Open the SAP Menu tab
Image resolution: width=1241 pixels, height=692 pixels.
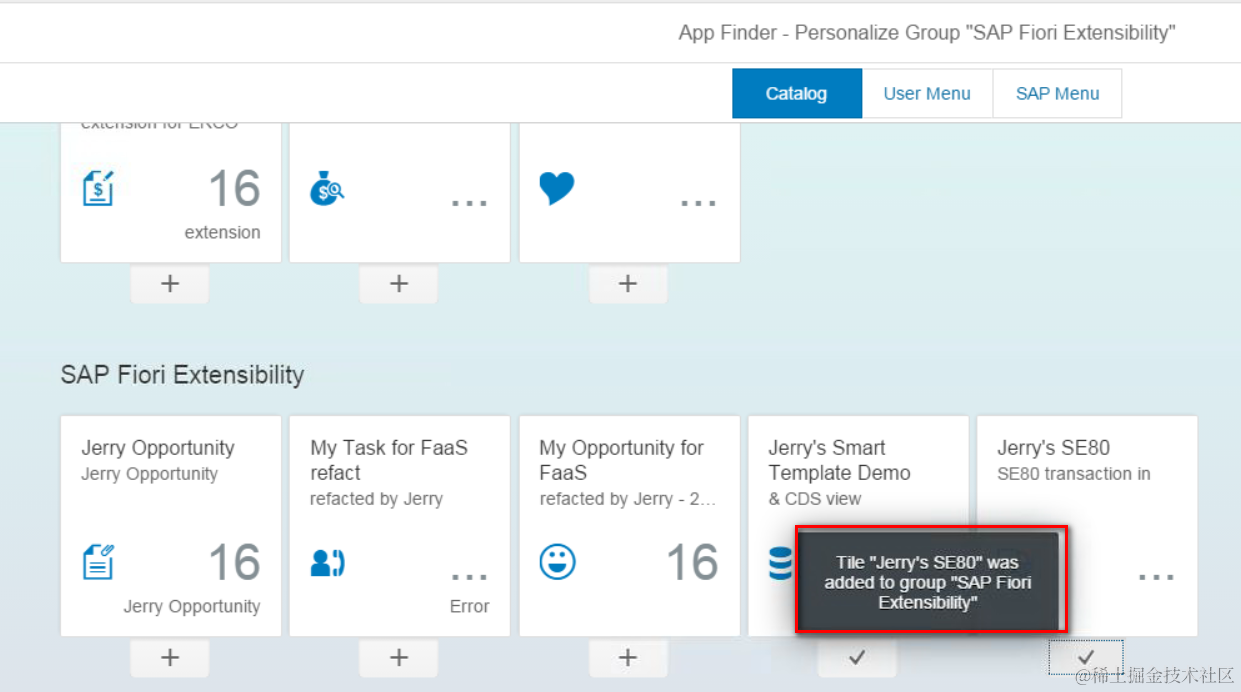[1057, 94]
